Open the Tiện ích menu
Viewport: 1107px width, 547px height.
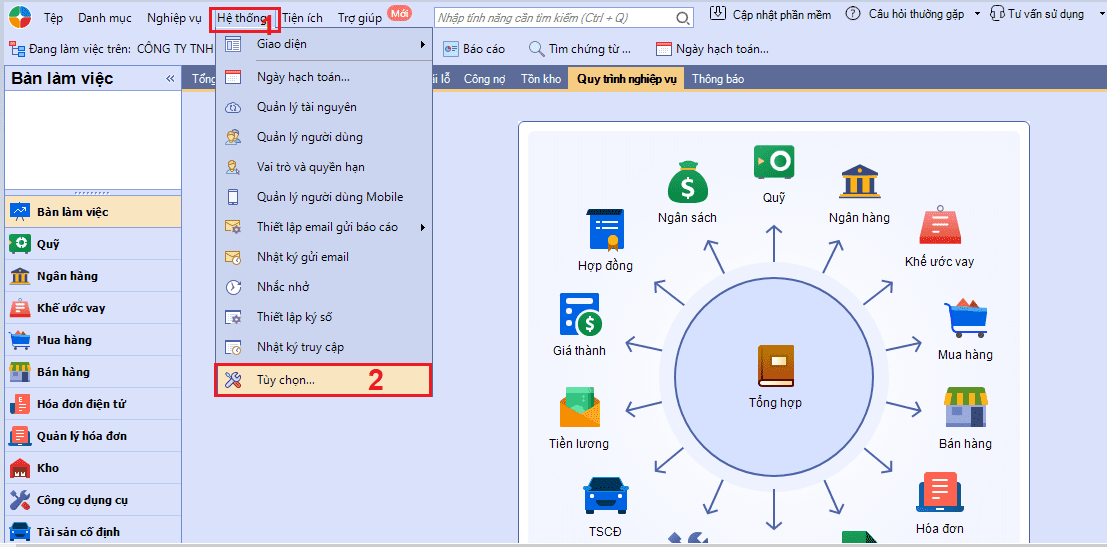(x=302, y=17)
